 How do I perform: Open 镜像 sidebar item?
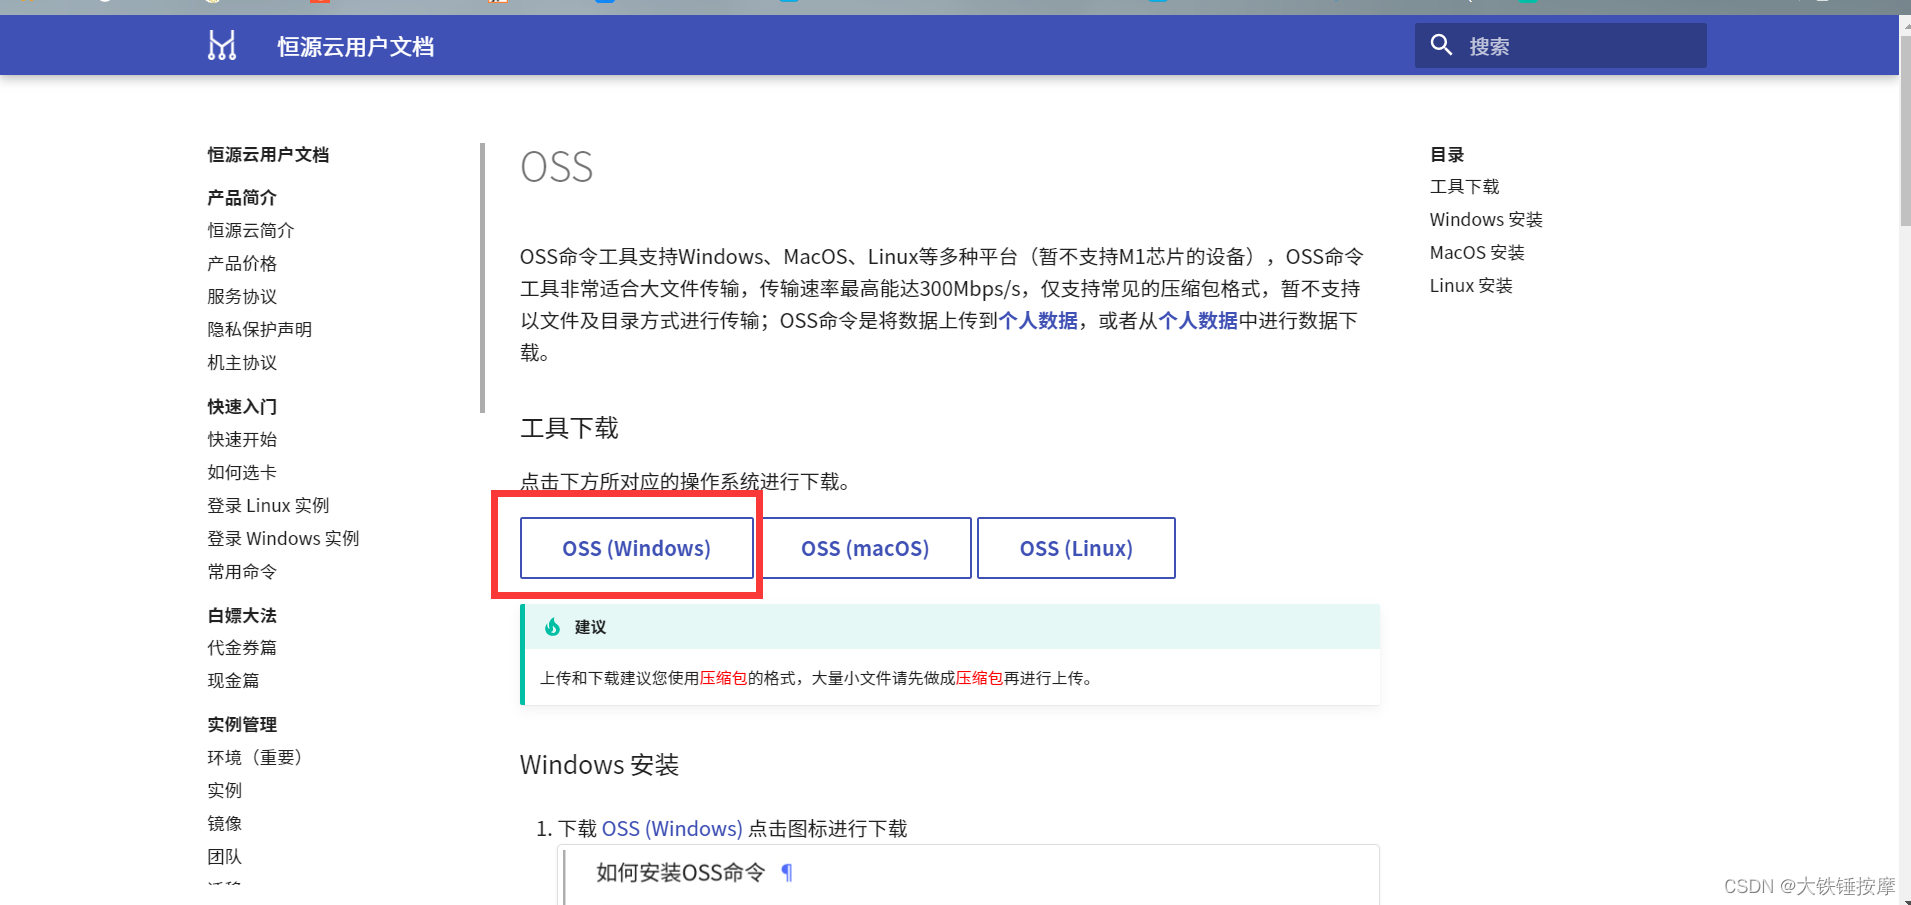(225, 824)
